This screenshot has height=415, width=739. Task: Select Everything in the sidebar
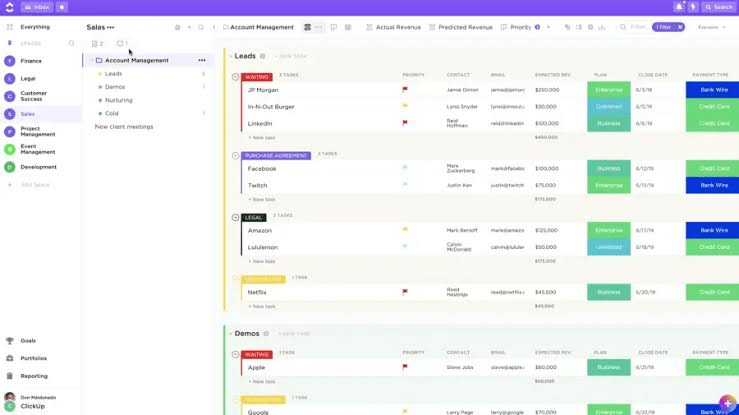coord(35,27)
